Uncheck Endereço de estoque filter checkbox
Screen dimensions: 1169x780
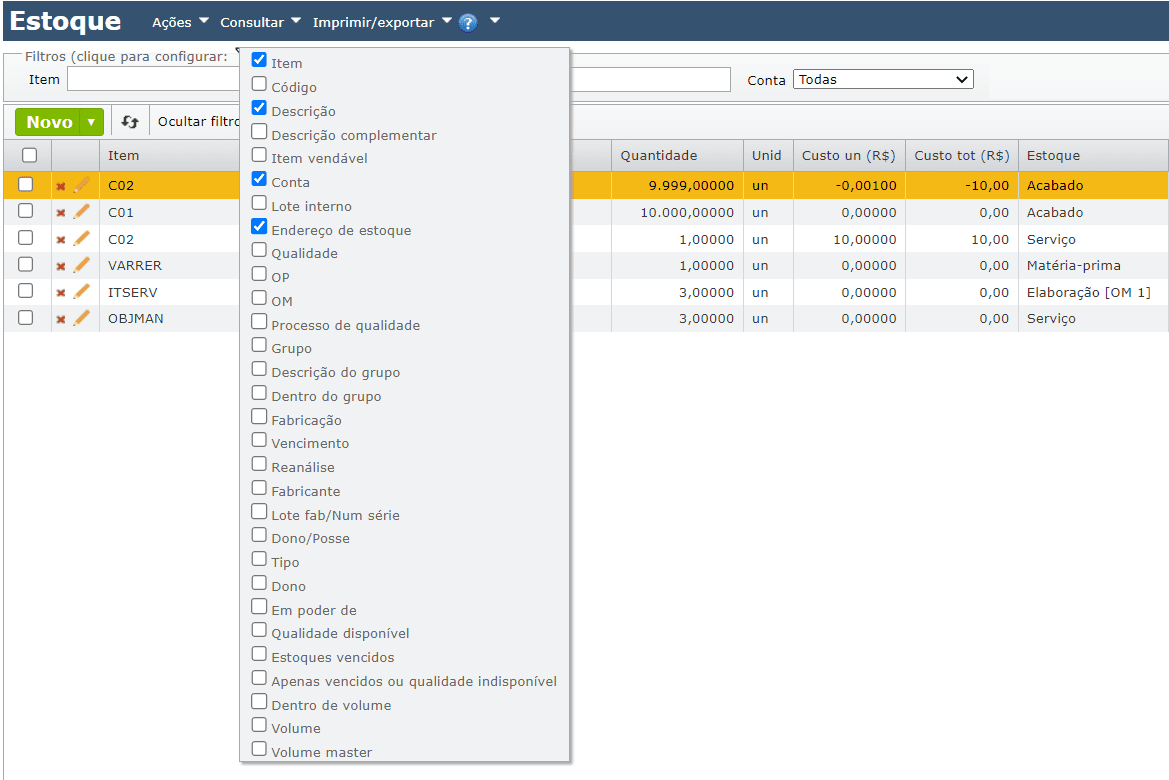pyautogui.click(x=259, y=226)
